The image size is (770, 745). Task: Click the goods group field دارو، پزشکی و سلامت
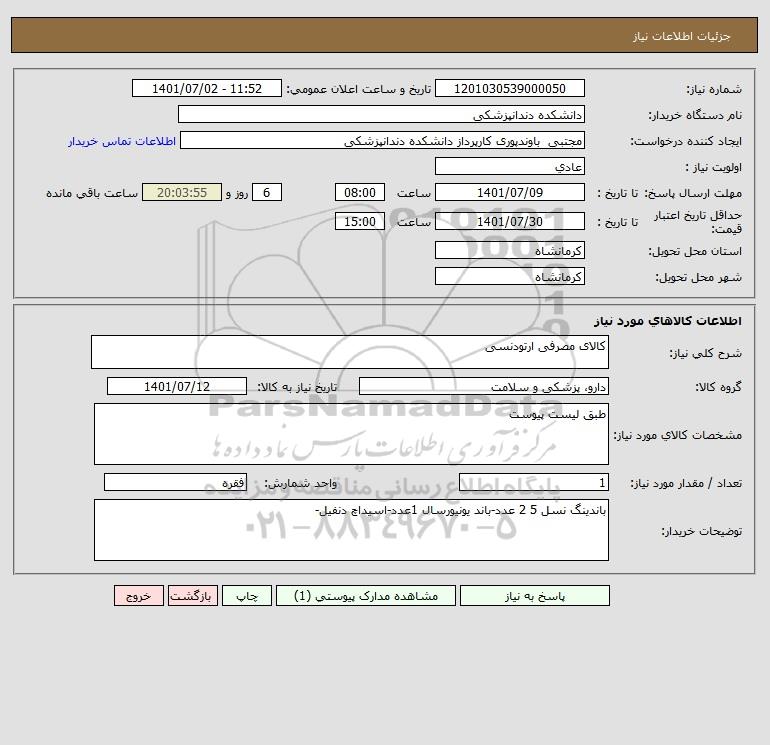pyautogui.click(x=484, y=386)
